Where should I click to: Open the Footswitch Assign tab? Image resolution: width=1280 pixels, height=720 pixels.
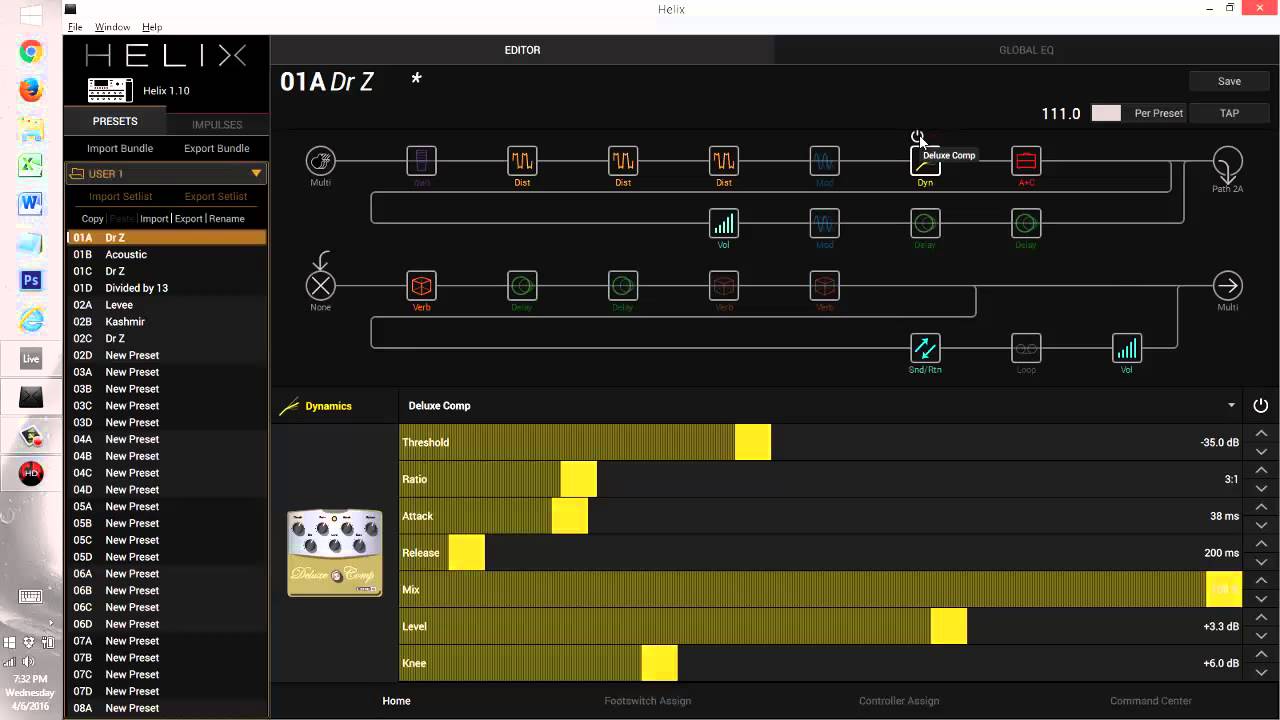click(x=647, y=701)
